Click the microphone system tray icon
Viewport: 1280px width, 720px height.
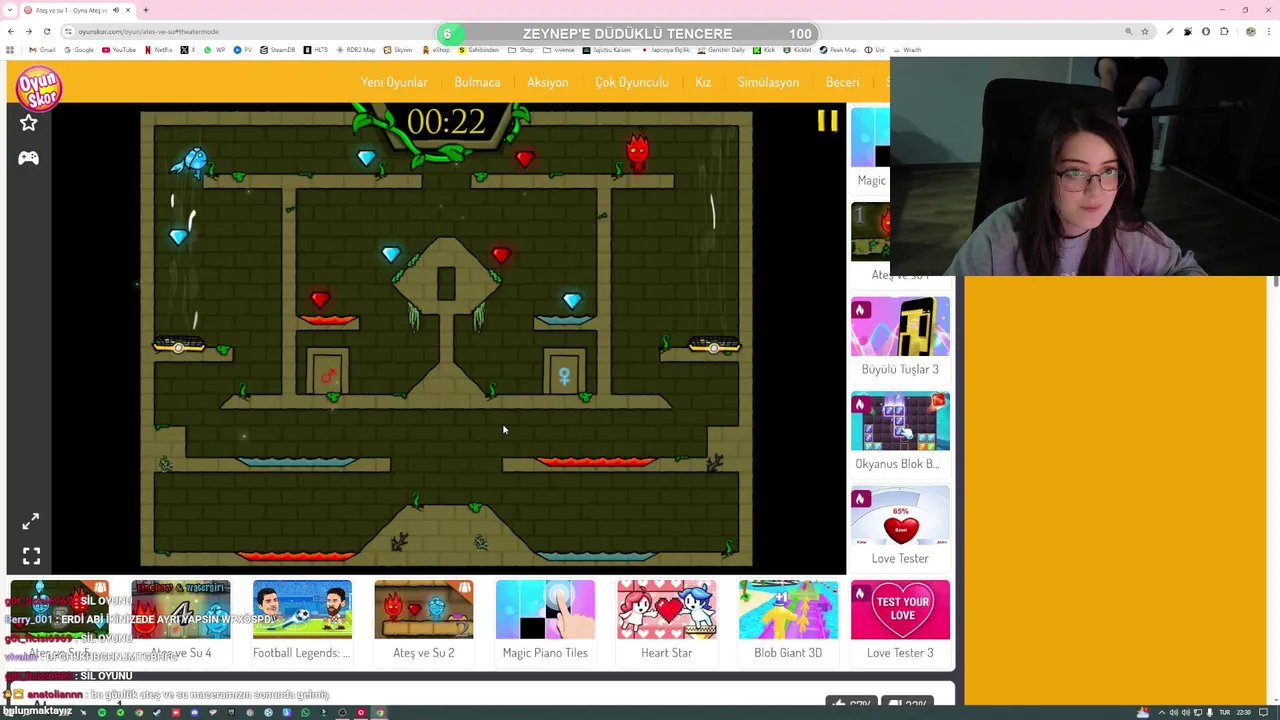pyautogui.click(x=1210, y=713)
